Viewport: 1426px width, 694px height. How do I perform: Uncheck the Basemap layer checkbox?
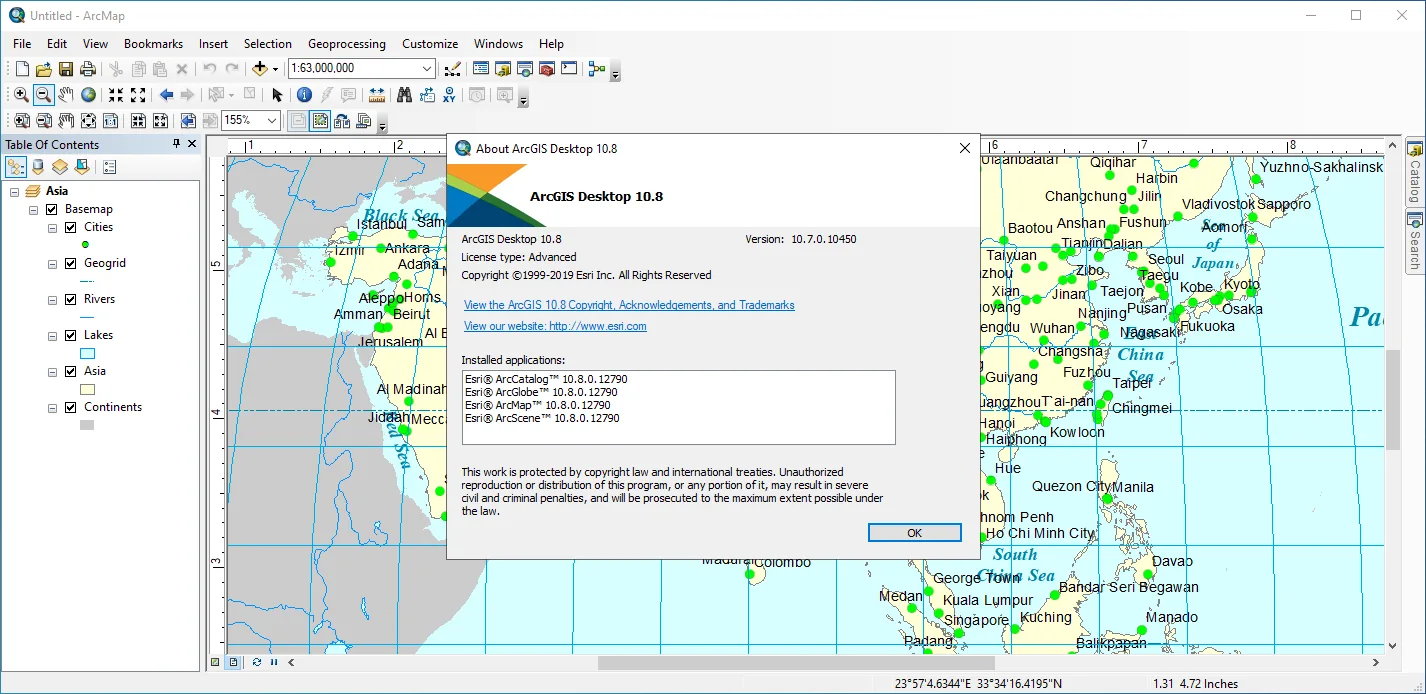(x=52, y=210)
